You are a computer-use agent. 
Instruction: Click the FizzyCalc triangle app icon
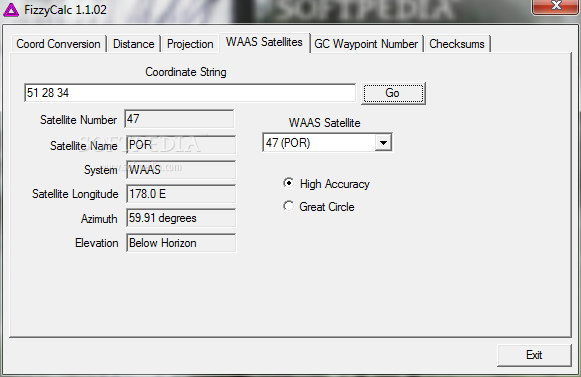[x=11, y=10]
